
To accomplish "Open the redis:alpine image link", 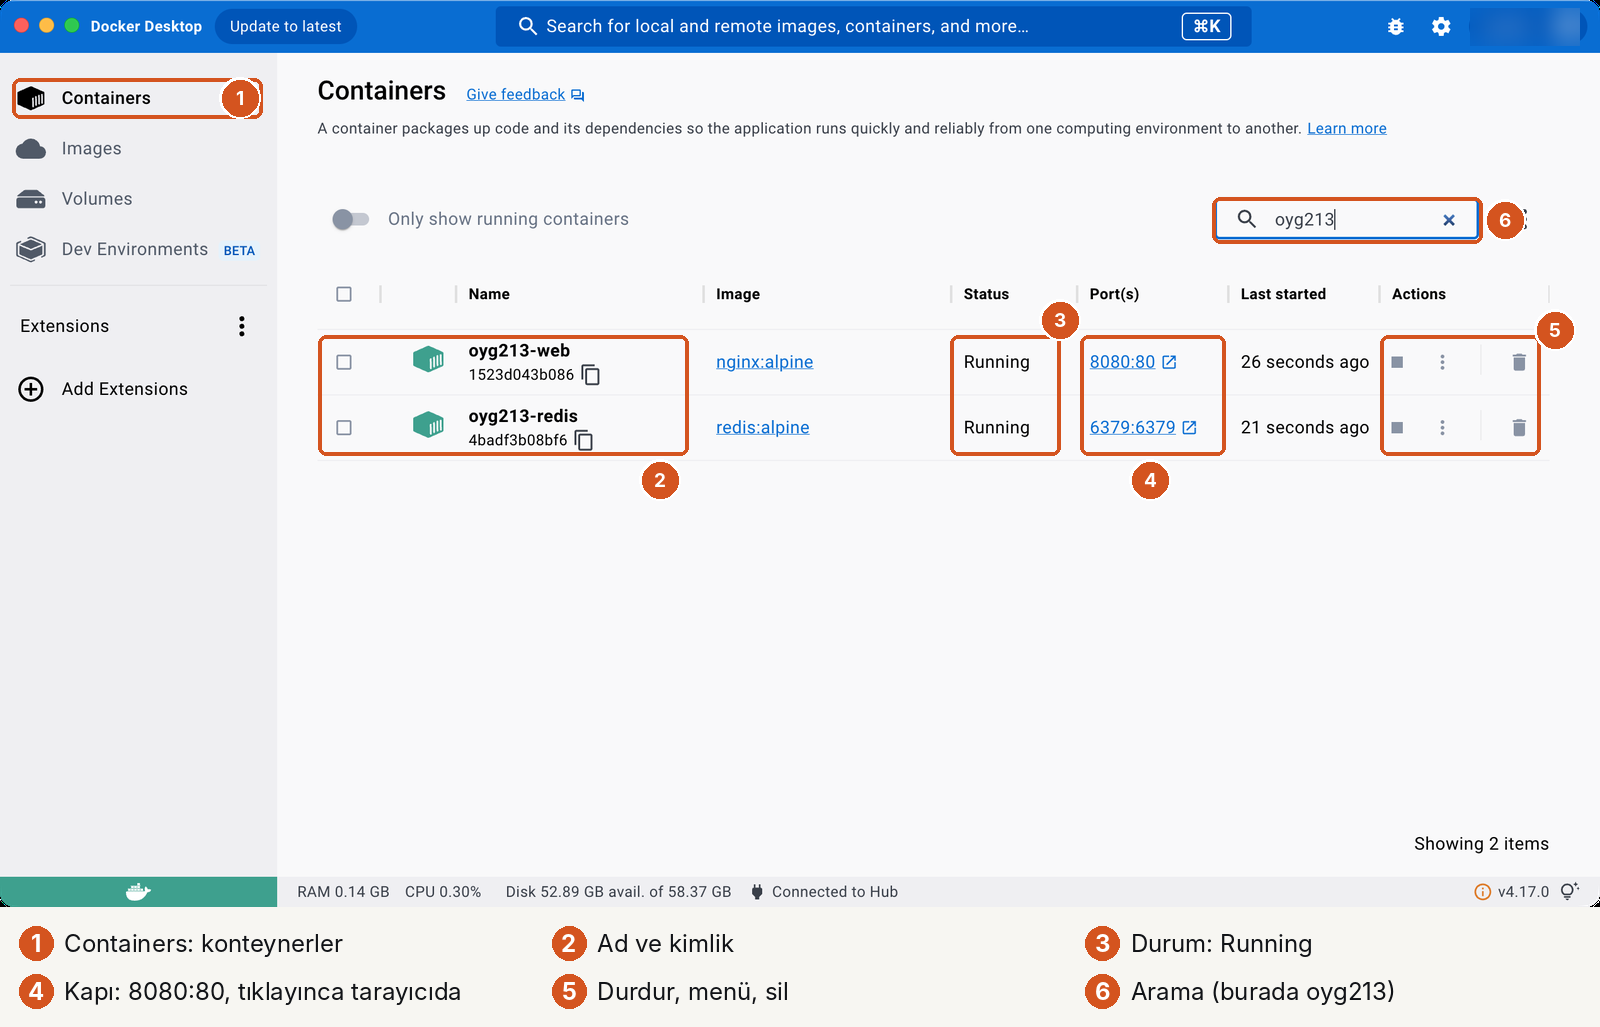I will pos(762,427).
